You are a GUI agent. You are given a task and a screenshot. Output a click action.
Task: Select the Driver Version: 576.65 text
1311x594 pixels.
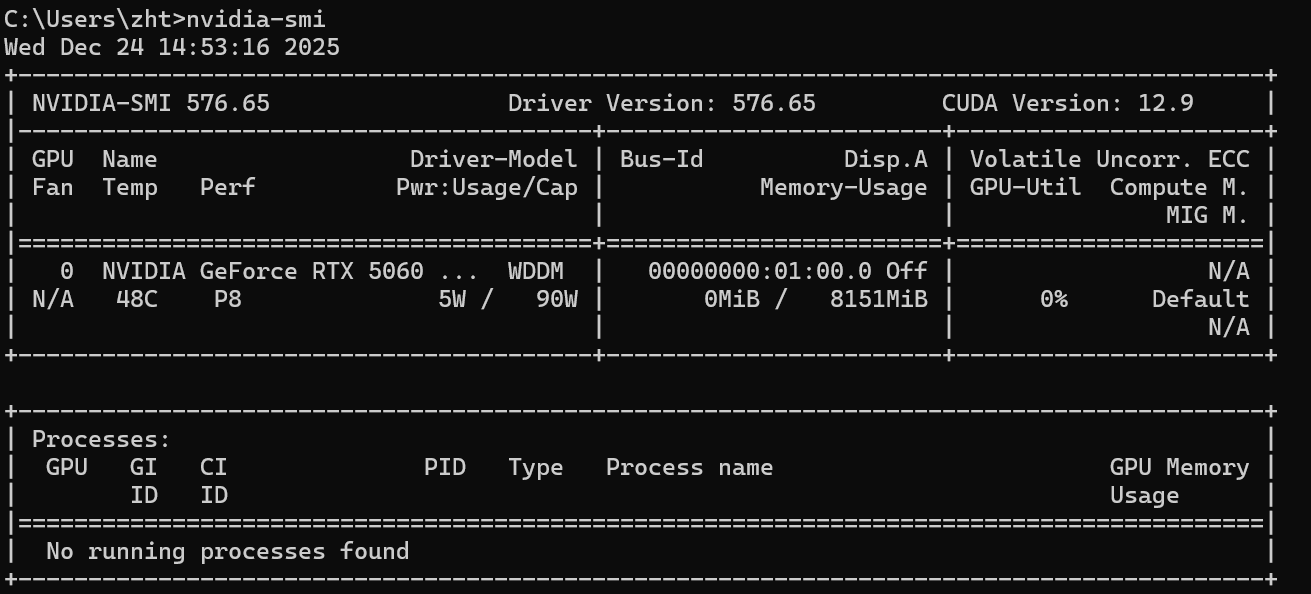click(662, 103)
